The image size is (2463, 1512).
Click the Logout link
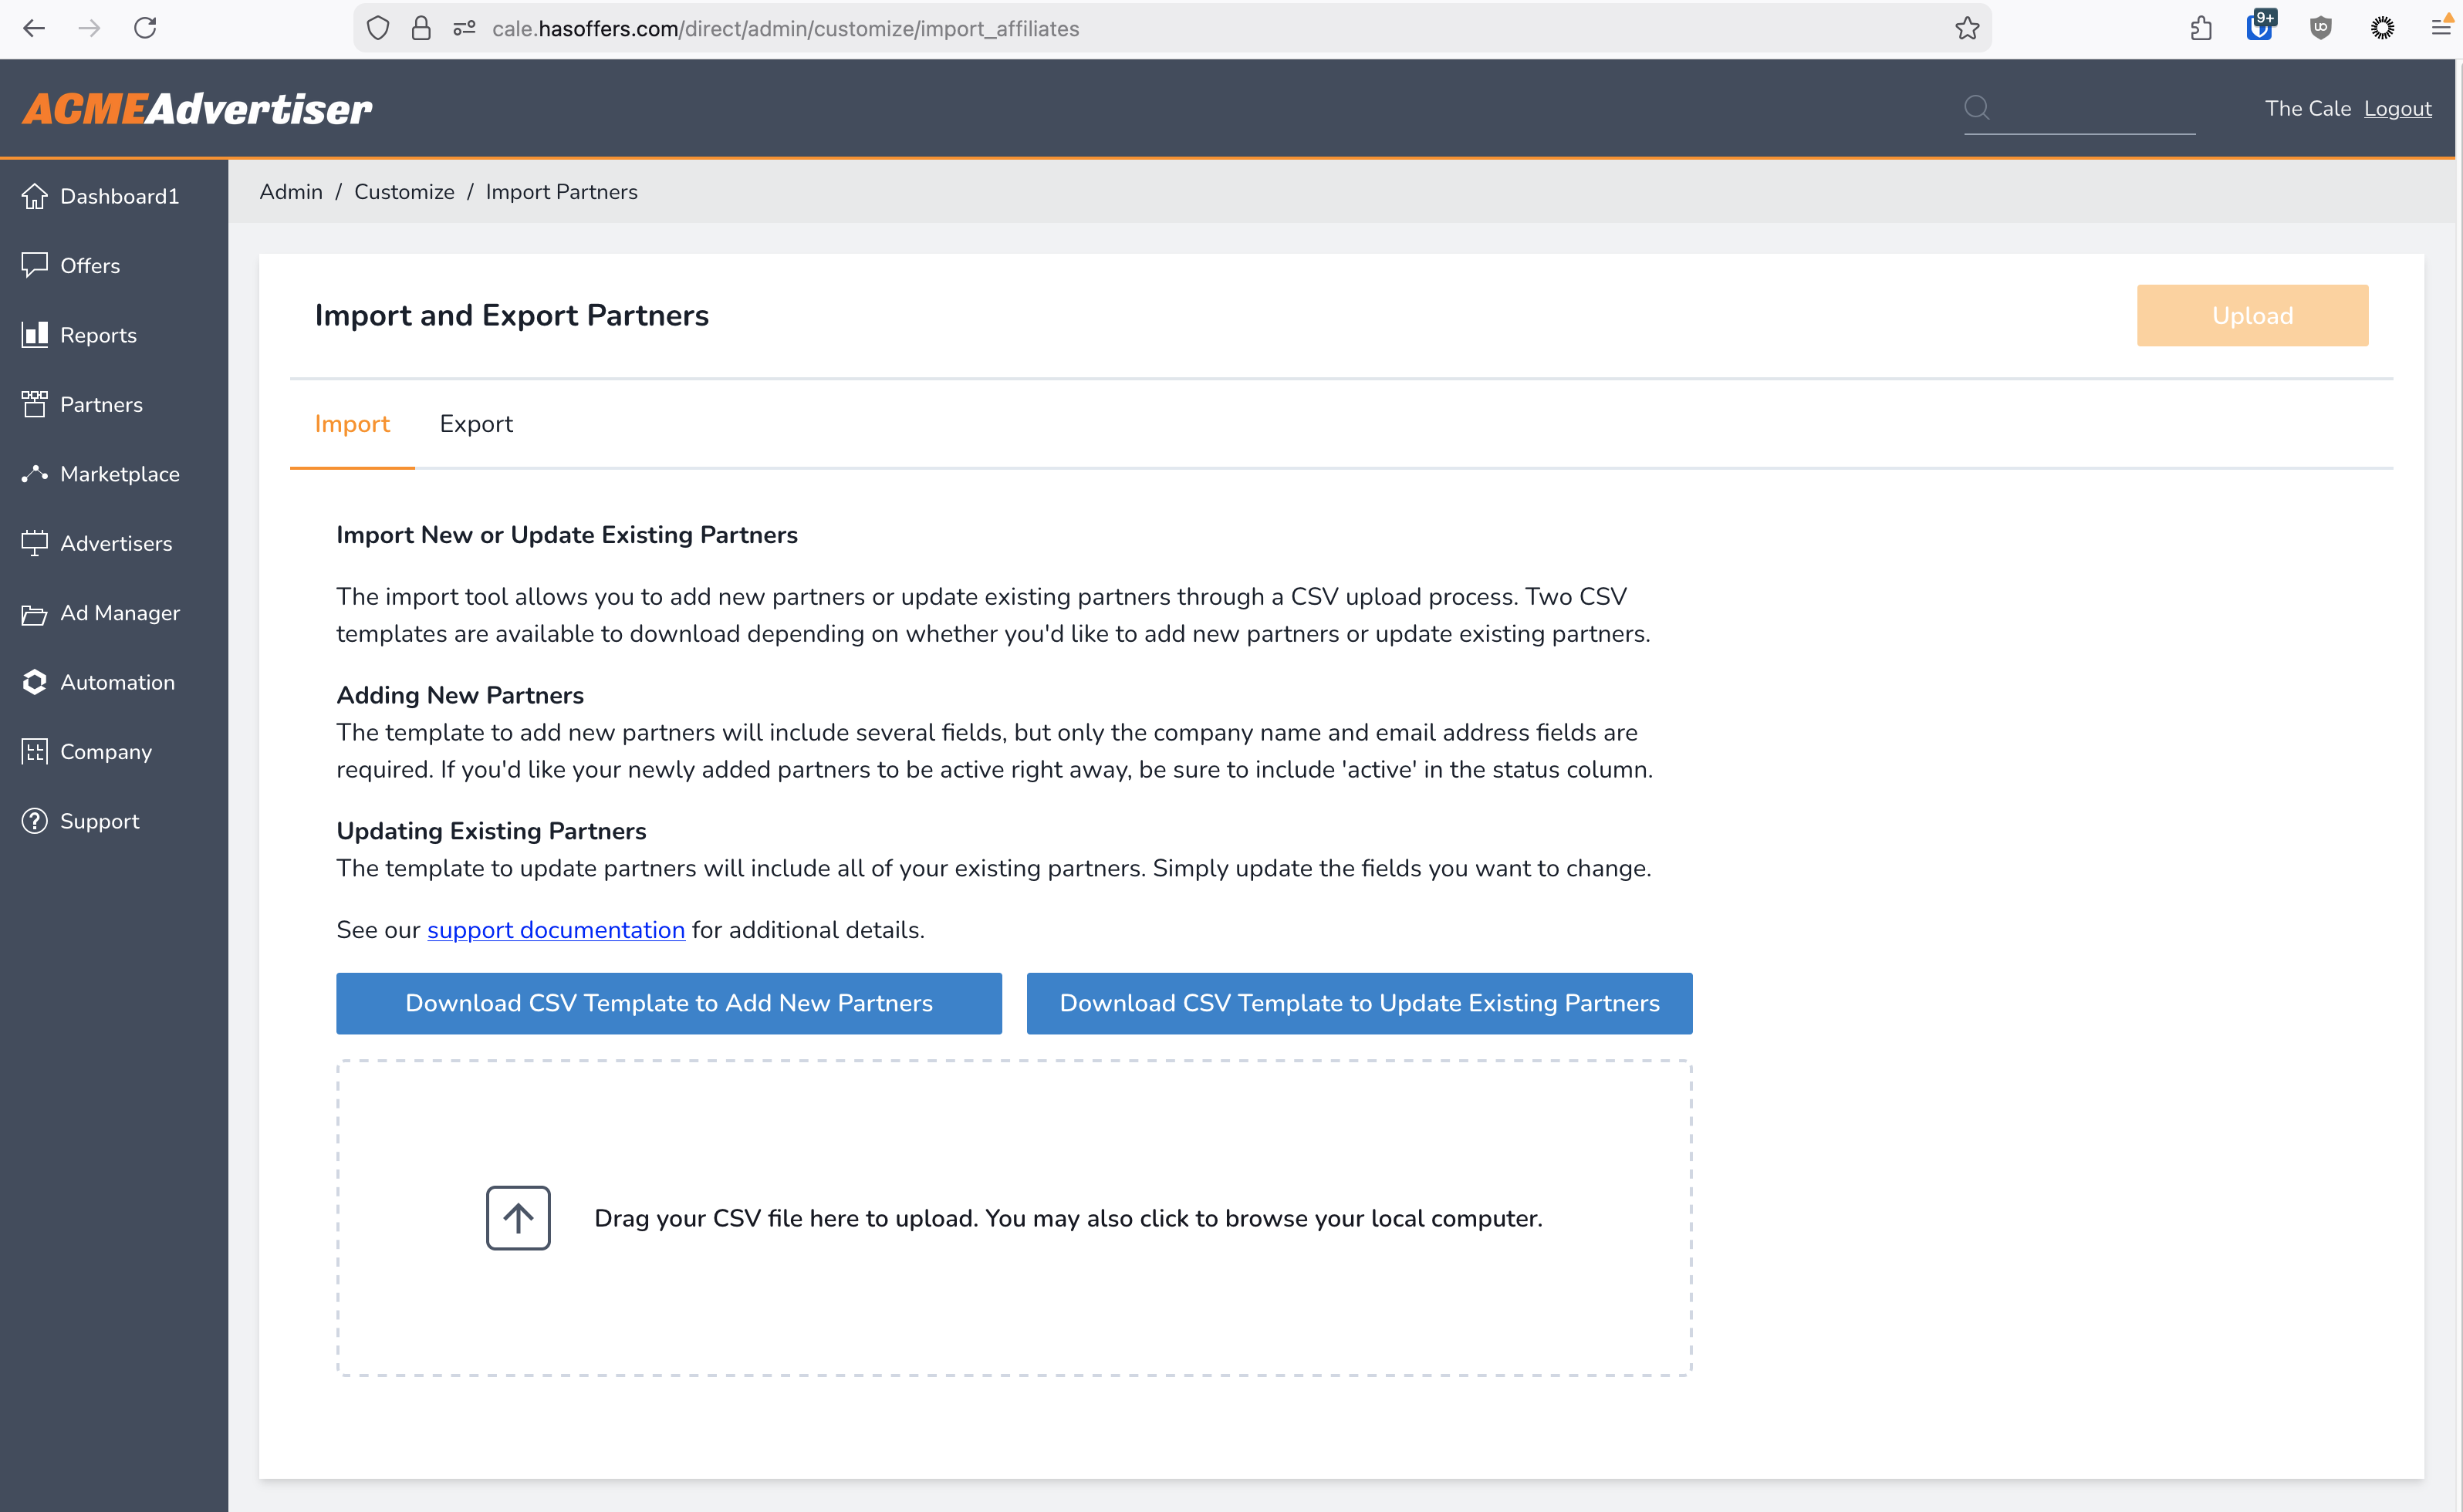pyautogui.click(x=2397, y=108)
